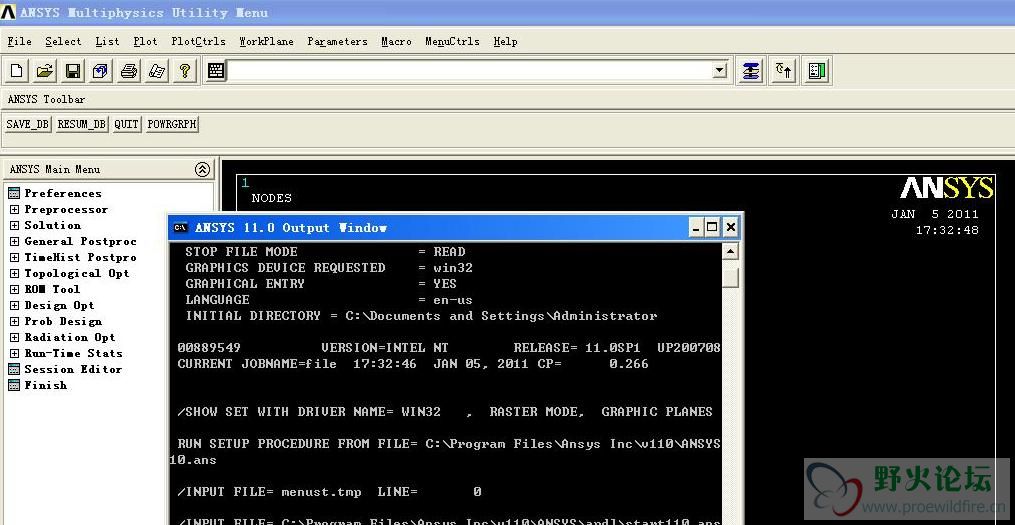Viewport: 1015px width, 525px height.
Task: Expand the Topological Opt node
Action: tap(14, 273)
